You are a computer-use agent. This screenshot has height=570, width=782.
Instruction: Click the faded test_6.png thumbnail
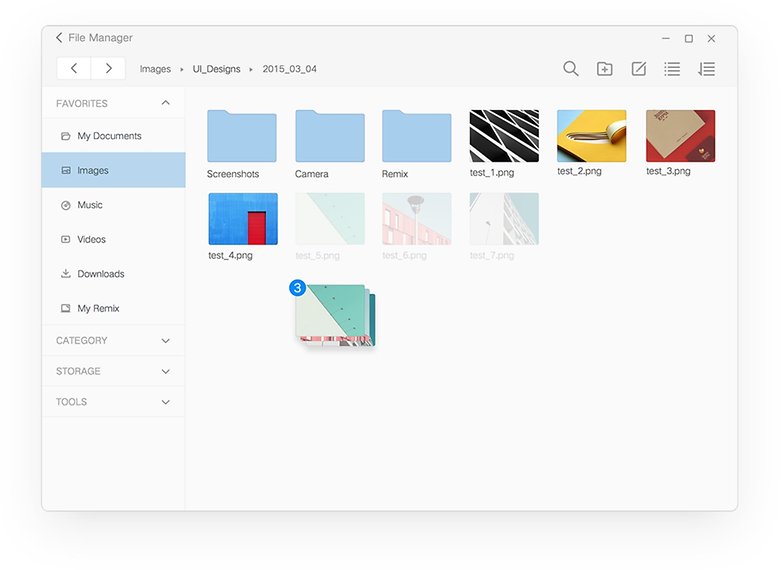click(417, 219)
